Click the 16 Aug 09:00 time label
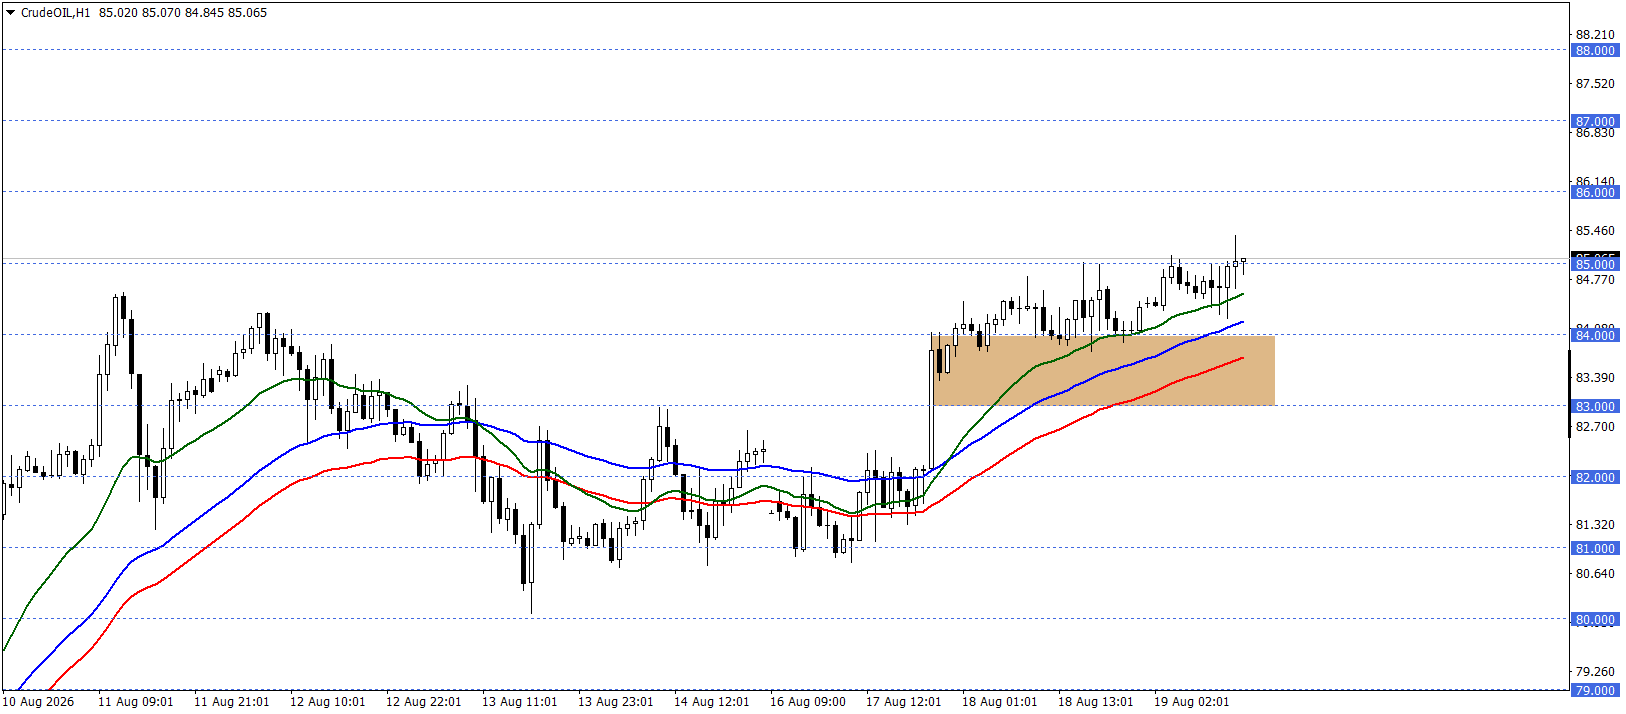The width and height of the screenshot is (1626, 714). 807,702
